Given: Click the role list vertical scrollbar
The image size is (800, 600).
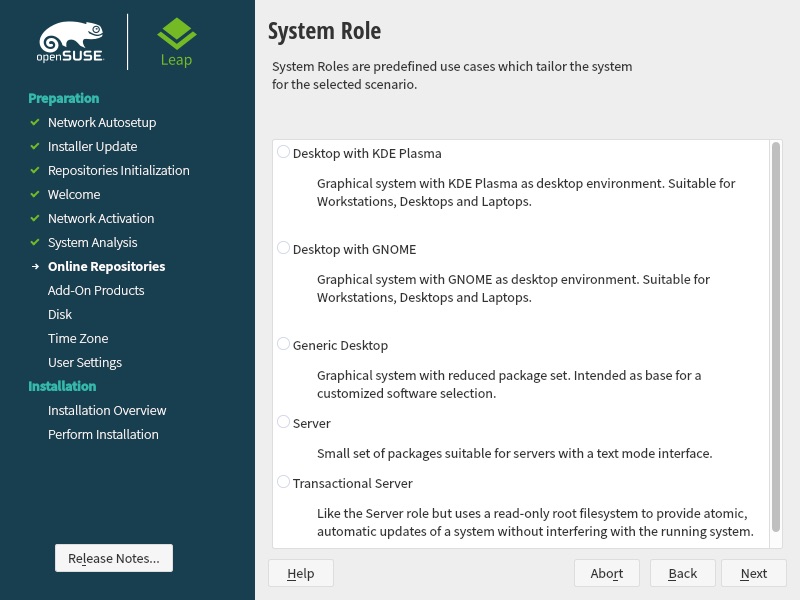Looking at the screenshot, I should 776,337.
